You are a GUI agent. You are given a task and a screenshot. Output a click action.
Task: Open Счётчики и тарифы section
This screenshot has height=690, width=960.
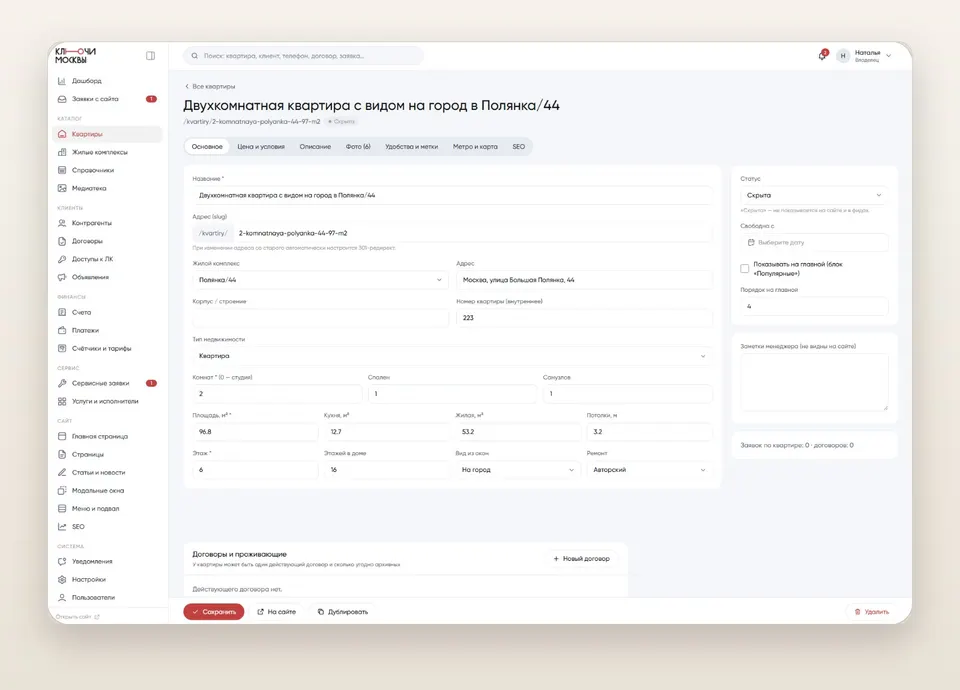(x=107, y=348)
